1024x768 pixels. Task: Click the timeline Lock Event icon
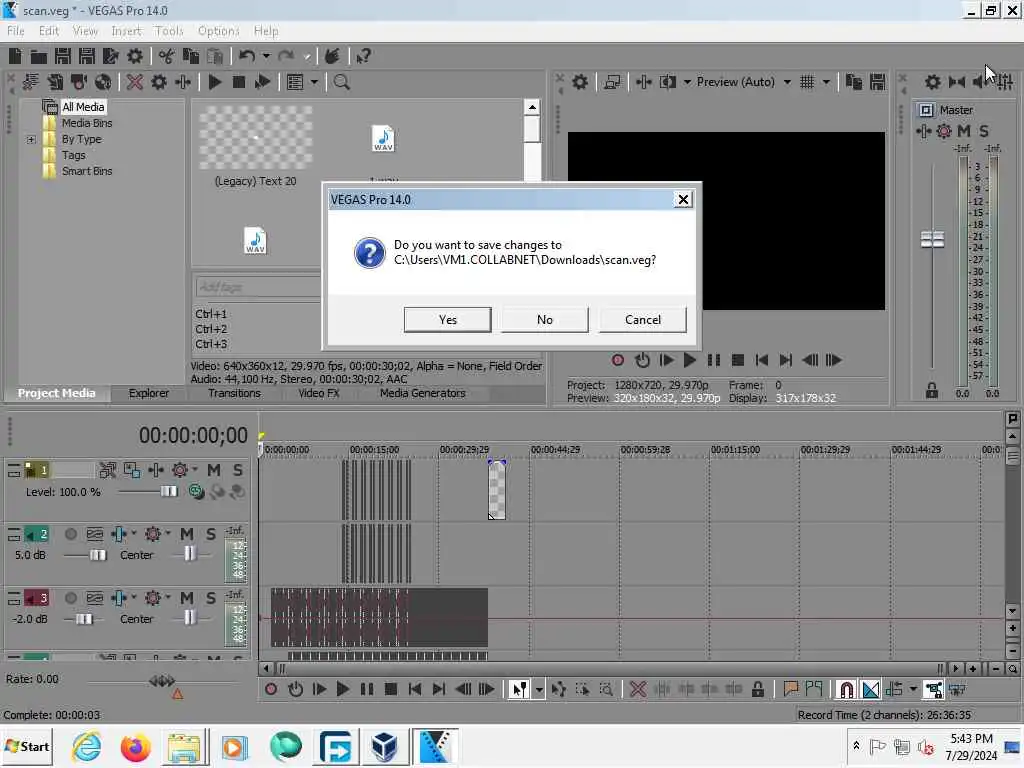[x=758, y=690]
